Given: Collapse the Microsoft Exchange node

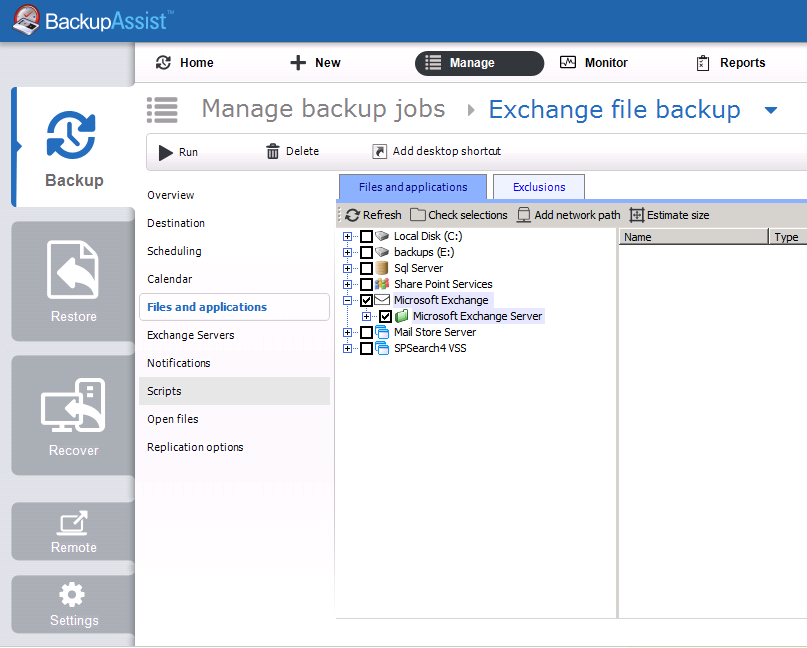Looking at the screenshot, I should coord(347,300).
